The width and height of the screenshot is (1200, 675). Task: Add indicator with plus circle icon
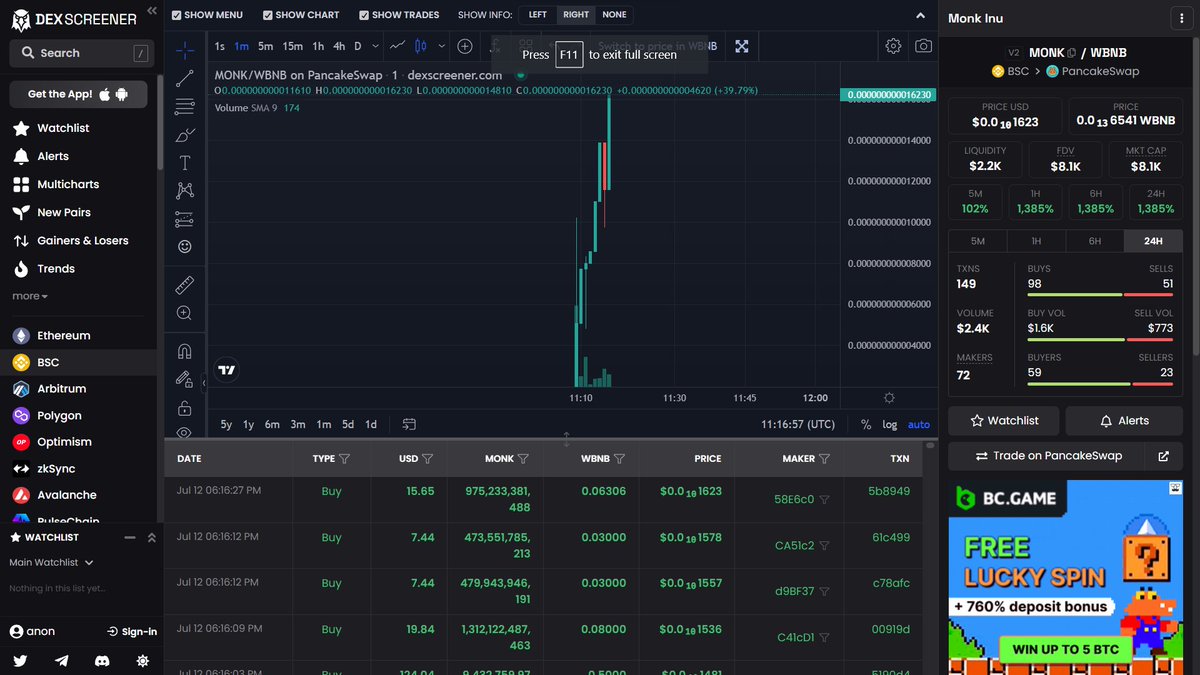[465, 46]
